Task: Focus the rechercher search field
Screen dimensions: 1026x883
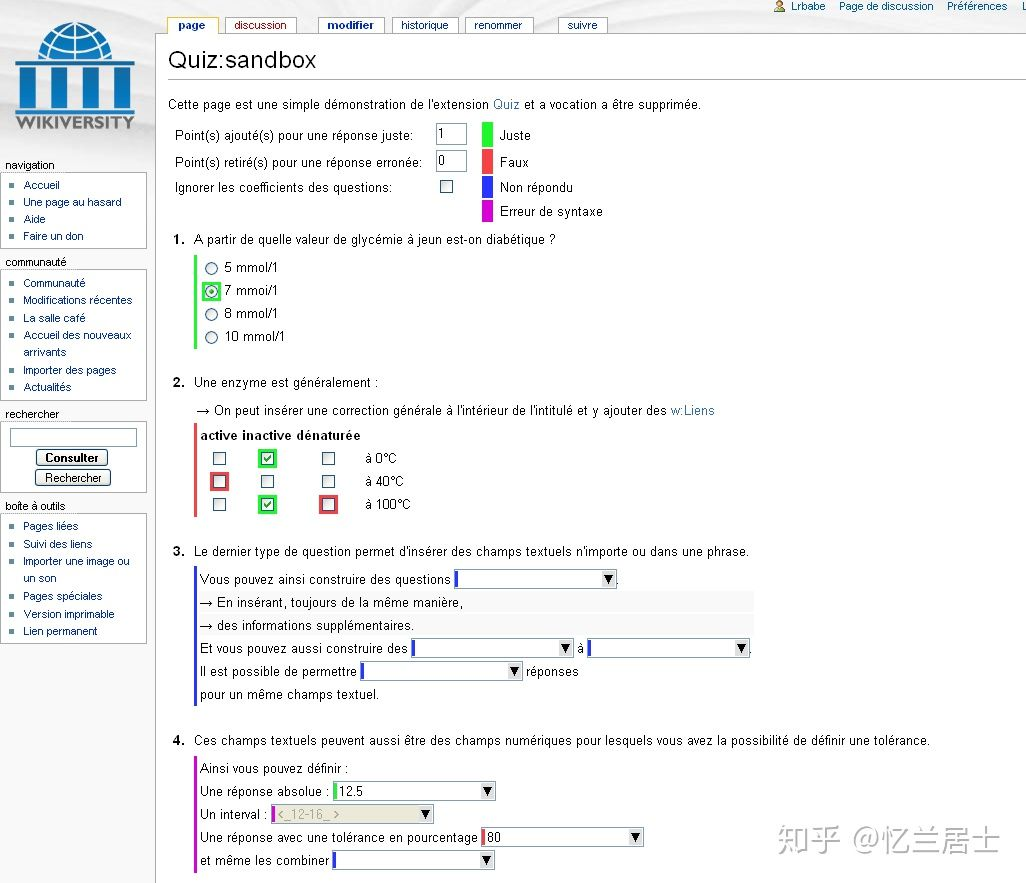Action: coord(73,437)
